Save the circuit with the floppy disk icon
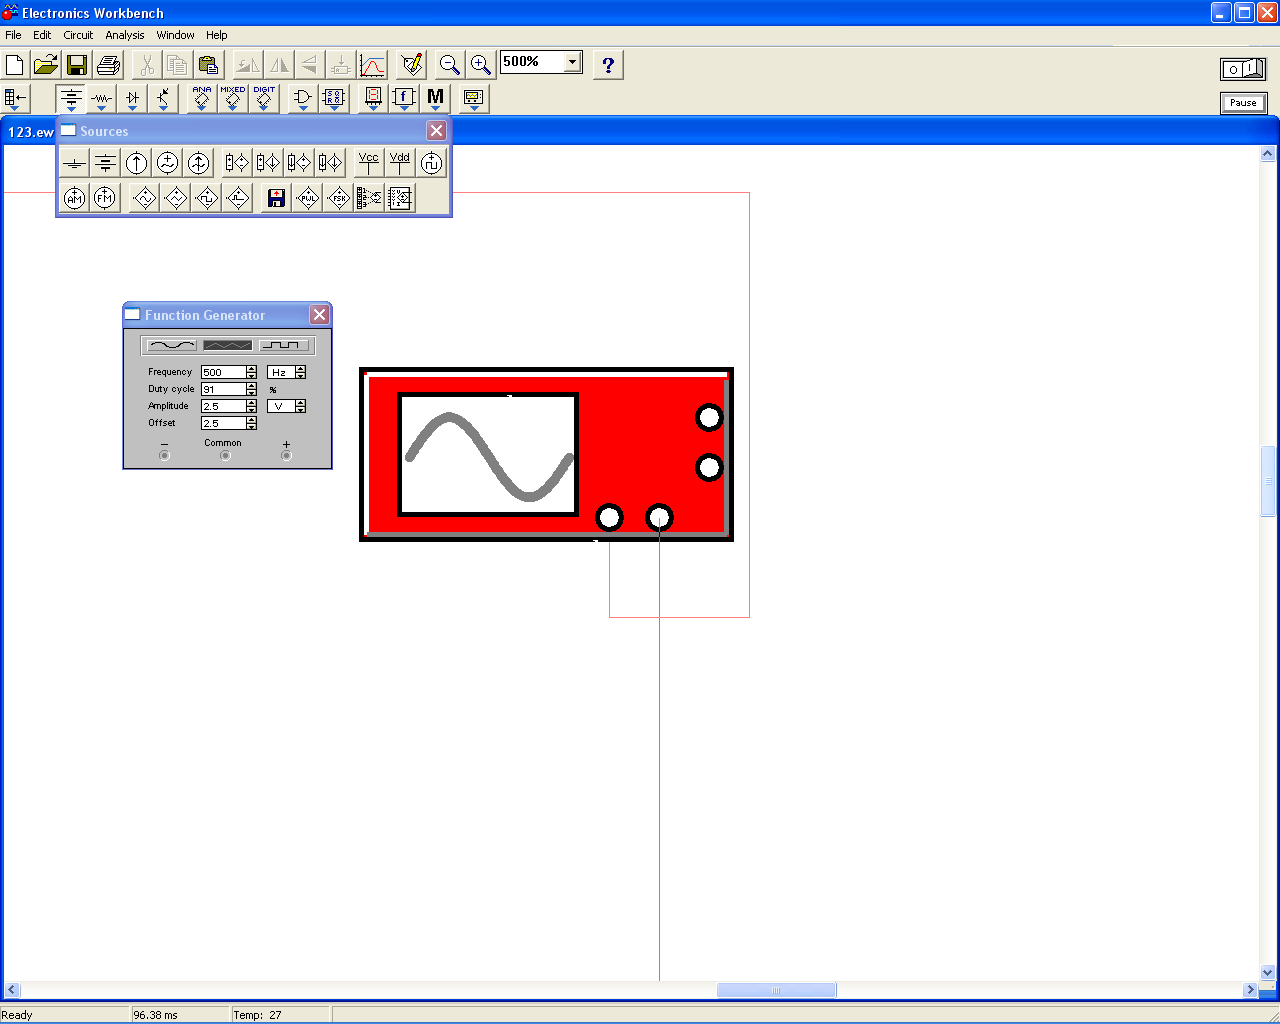The image size is (1280, 1024). (x=77, y=66)
